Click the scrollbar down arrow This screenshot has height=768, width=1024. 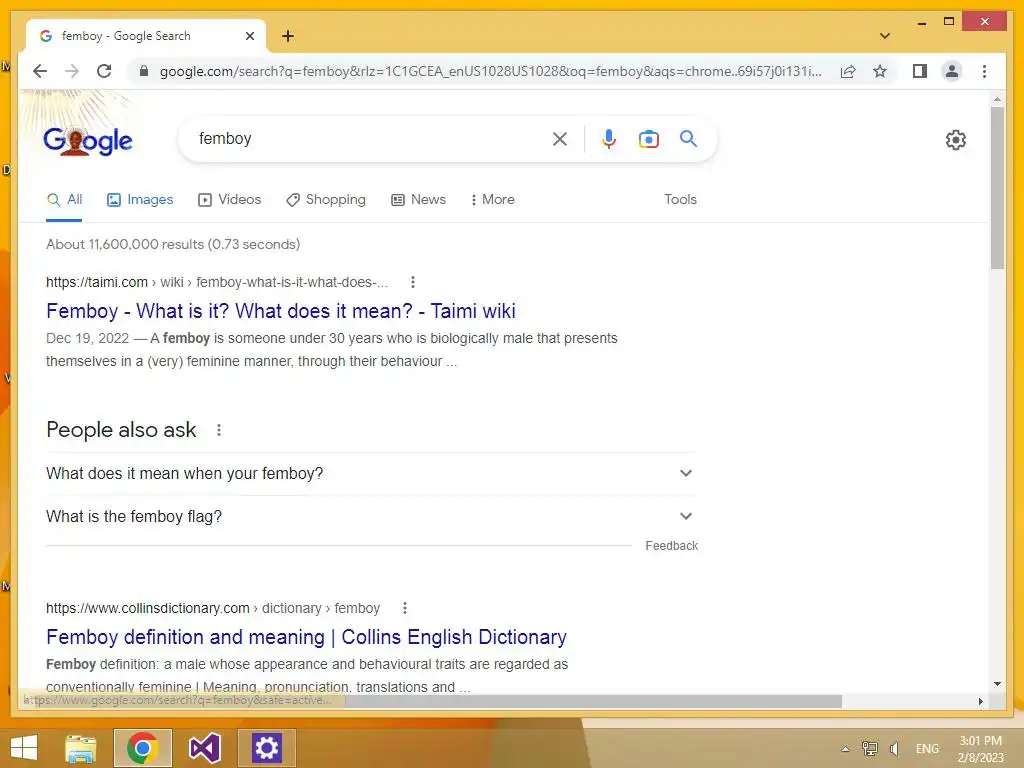(997, 684)
